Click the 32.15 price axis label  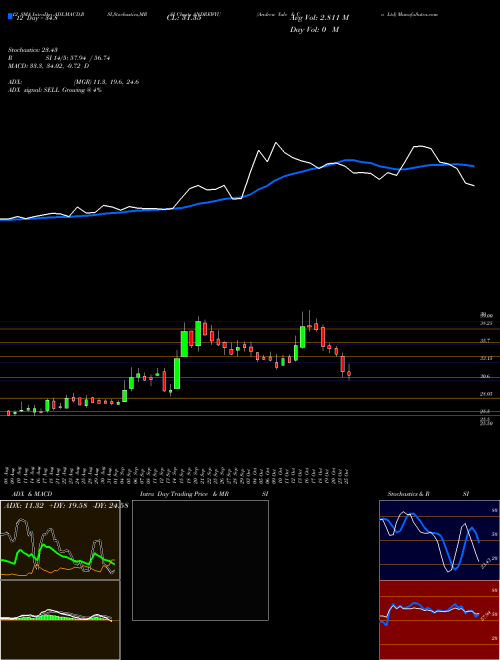pyautogui.click(x=486, y=358)
